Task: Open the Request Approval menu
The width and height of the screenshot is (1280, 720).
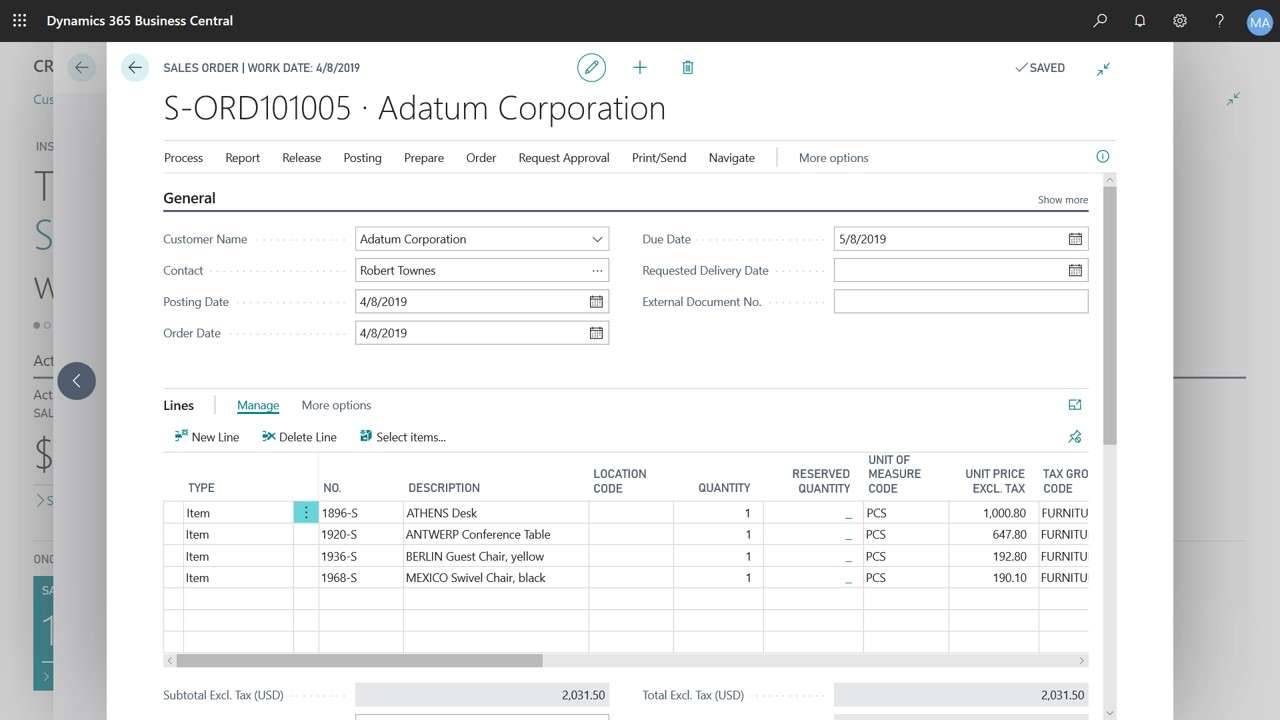Action: [564, 158]
